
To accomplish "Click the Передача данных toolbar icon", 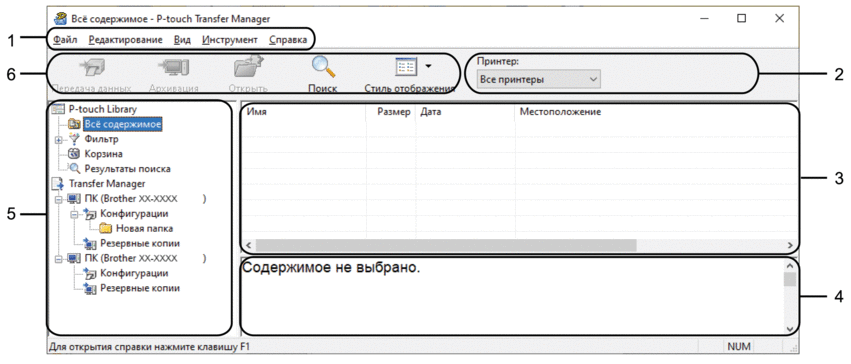I will (x=91, y=66).
